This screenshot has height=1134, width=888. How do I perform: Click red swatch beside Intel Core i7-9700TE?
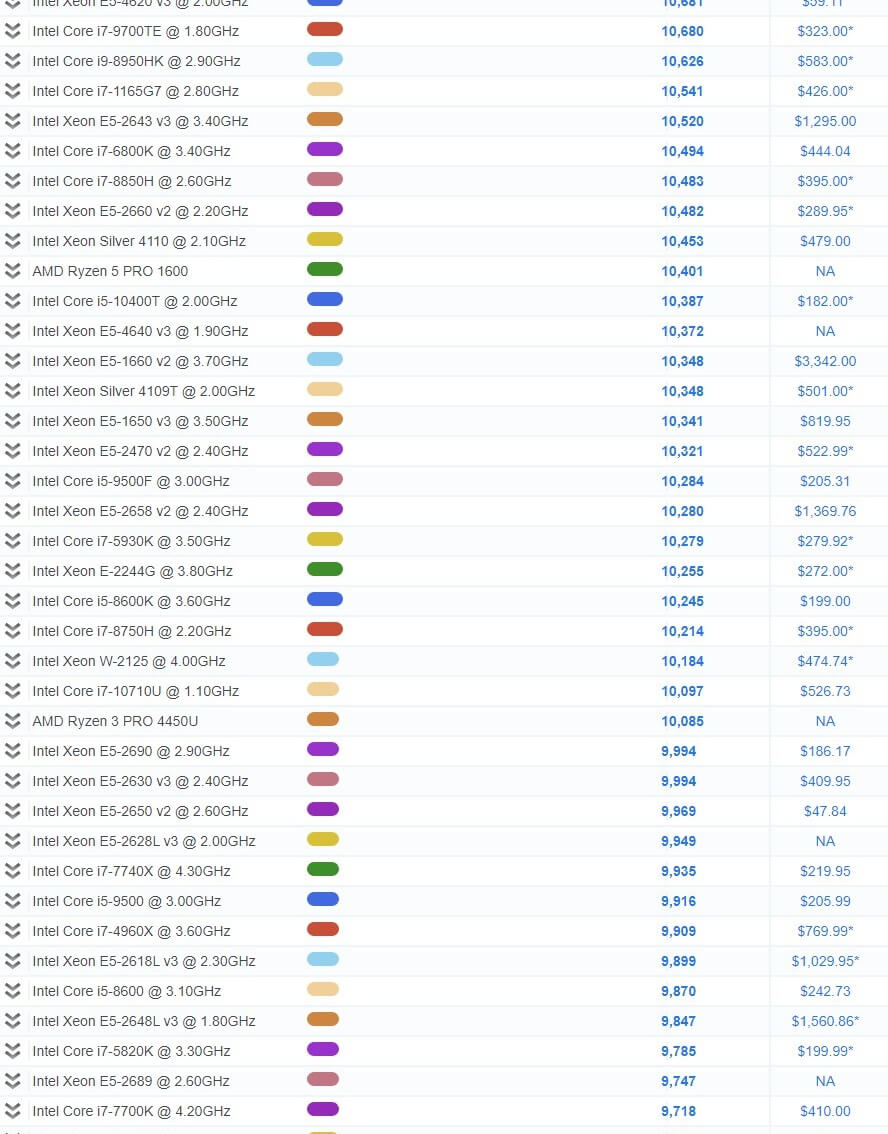pos(325,30)
